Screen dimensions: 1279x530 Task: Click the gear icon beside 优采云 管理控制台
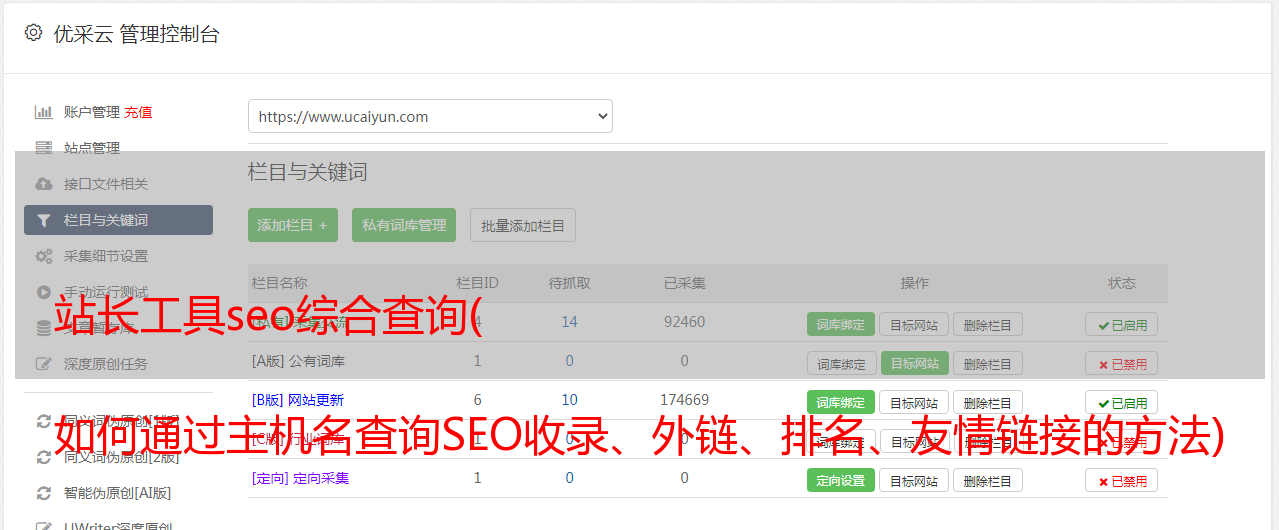click(x=34, y=33)
